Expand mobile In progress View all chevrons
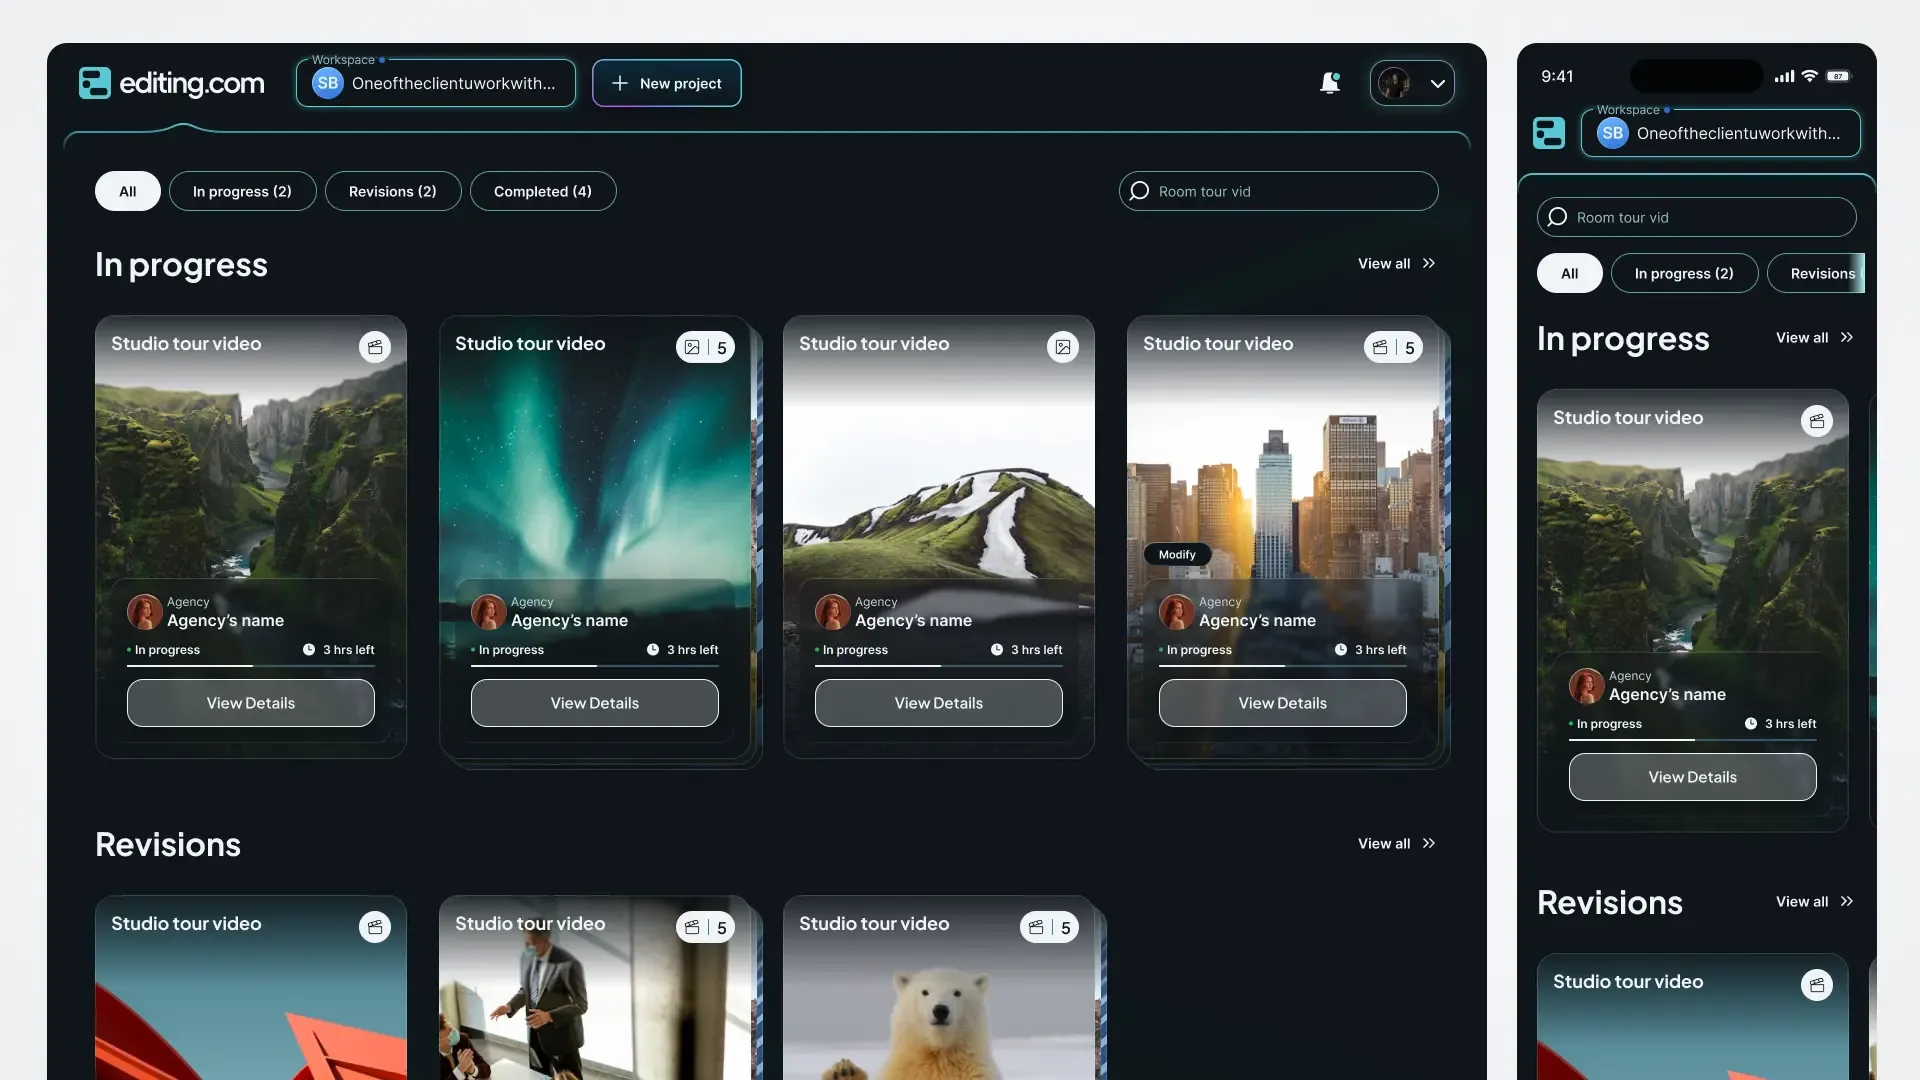1920x1080 pixels. (1847, 337)
